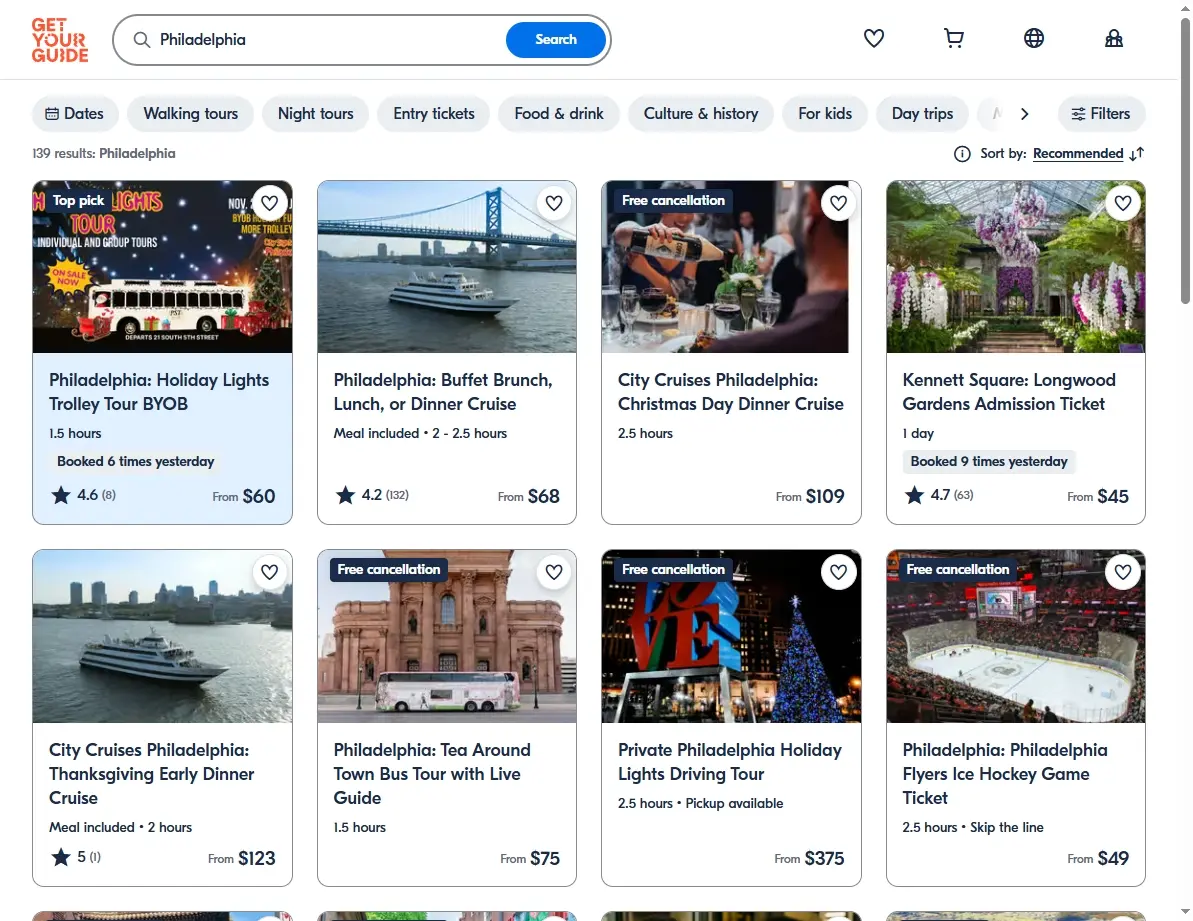Open the Recommended sort dropdown
The width and height of the screenshot is (1193, 921).
coord(1077,154)
